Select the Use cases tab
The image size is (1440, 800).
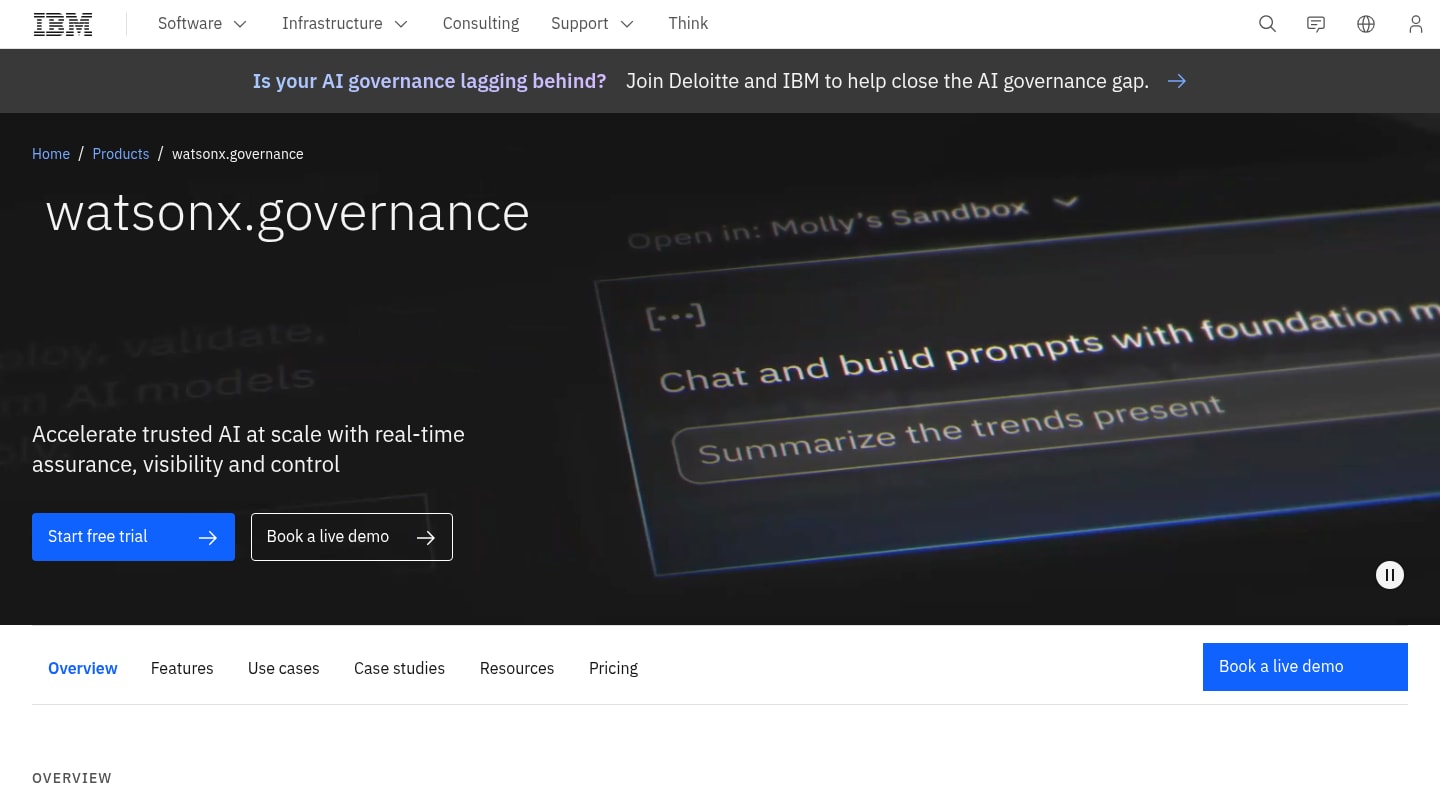click(284, 668)
